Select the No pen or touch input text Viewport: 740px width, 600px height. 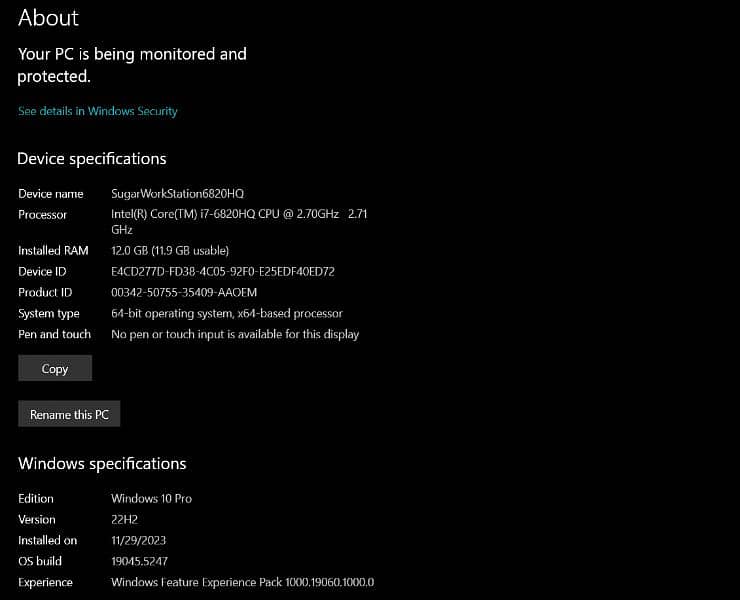tap(235, 334)
